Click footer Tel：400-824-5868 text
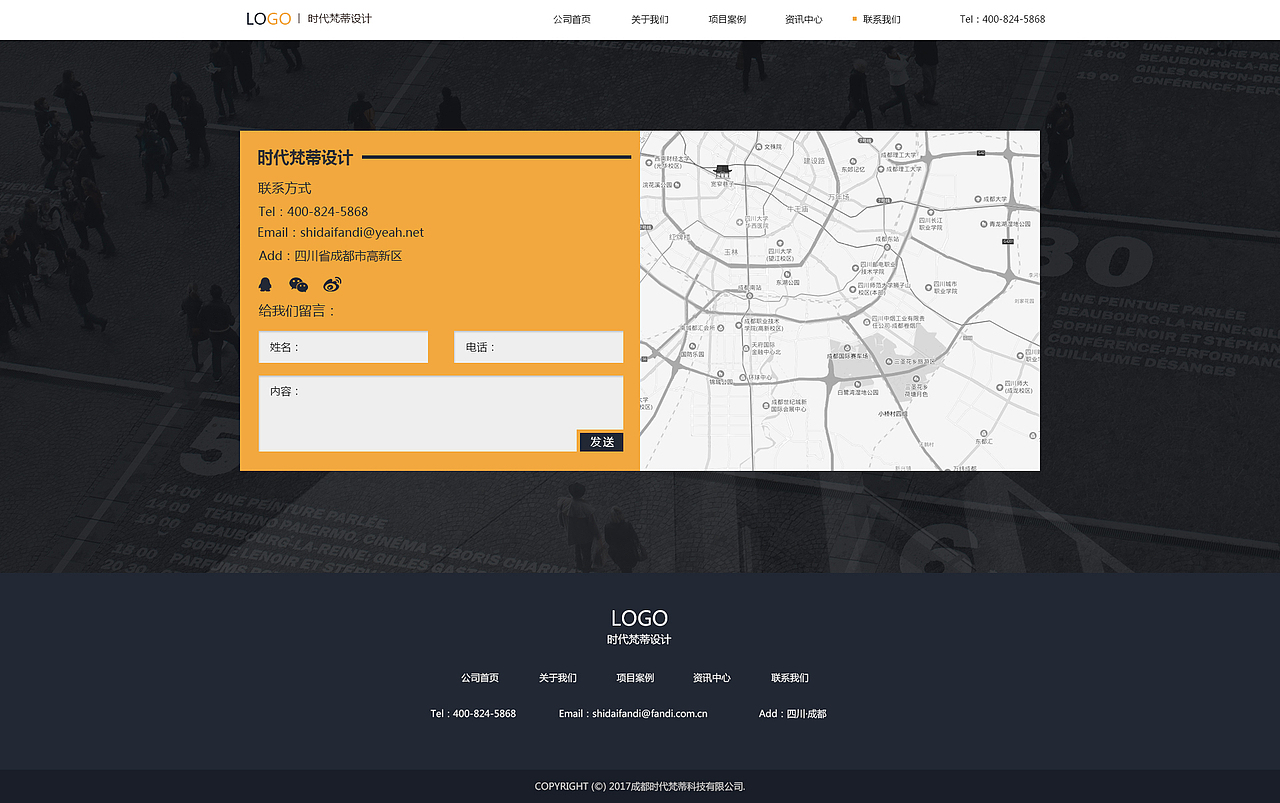The width and height of the screenshot is (1280, 803). [473, 714]
